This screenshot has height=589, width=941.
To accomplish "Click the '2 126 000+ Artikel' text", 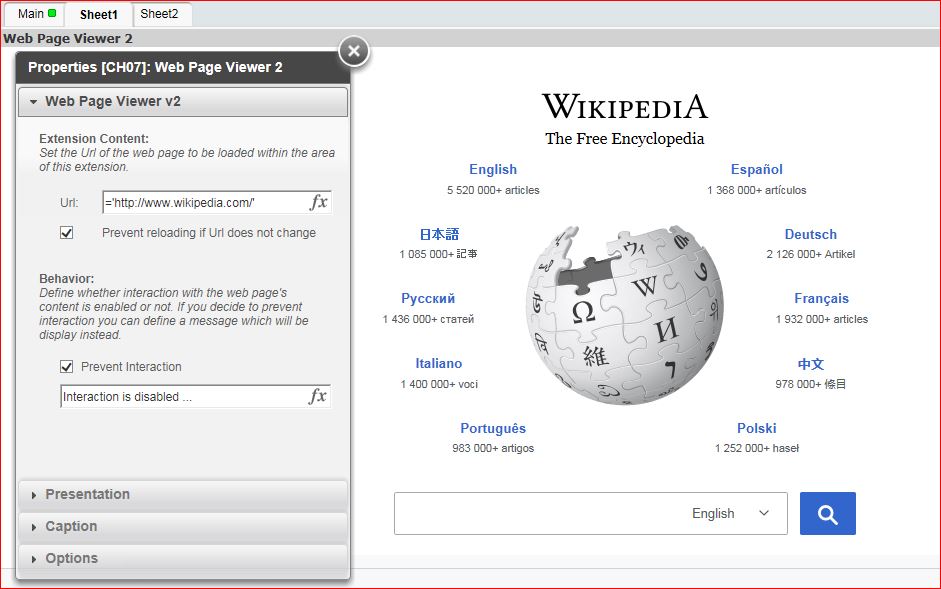I will click(x=810, y=254).
